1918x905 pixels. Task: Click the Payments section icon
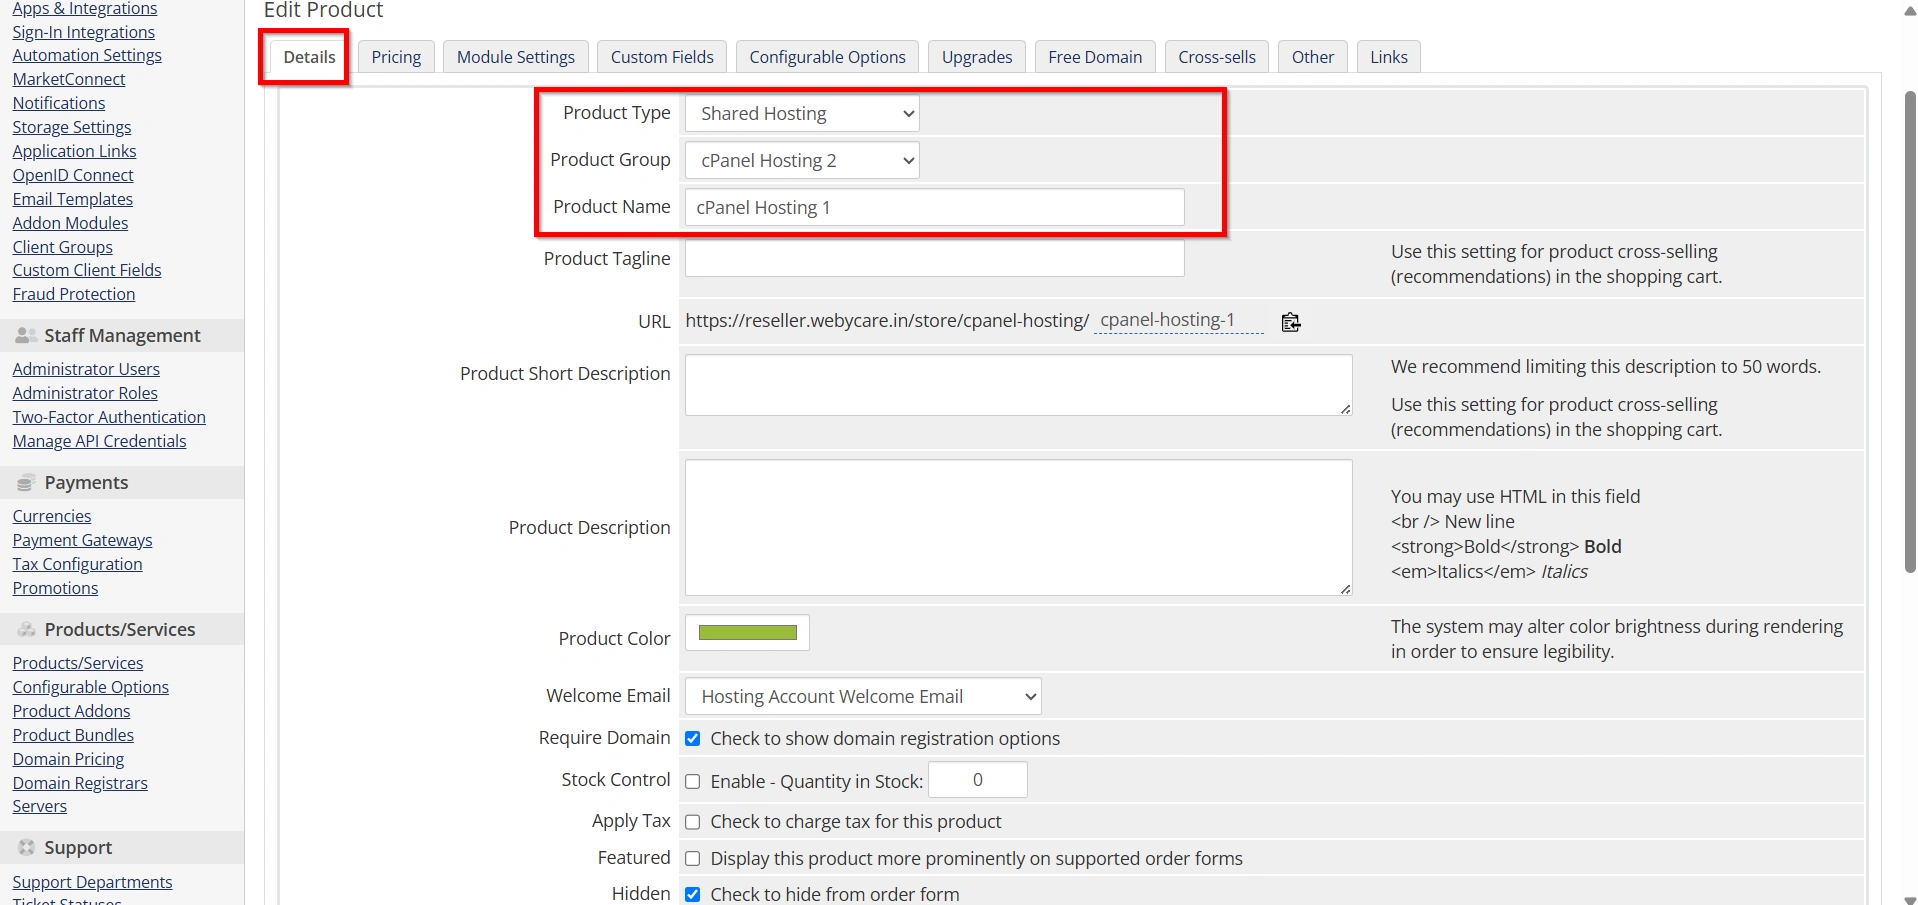tap(26, 483)
